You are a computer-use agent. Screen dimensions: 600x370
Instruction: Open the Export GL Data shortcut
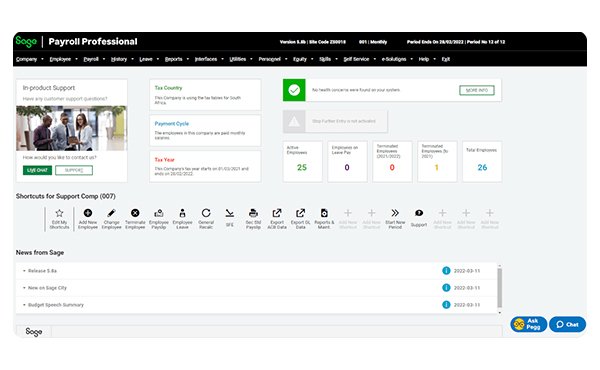pyautogui.click(x=300, y=213)
